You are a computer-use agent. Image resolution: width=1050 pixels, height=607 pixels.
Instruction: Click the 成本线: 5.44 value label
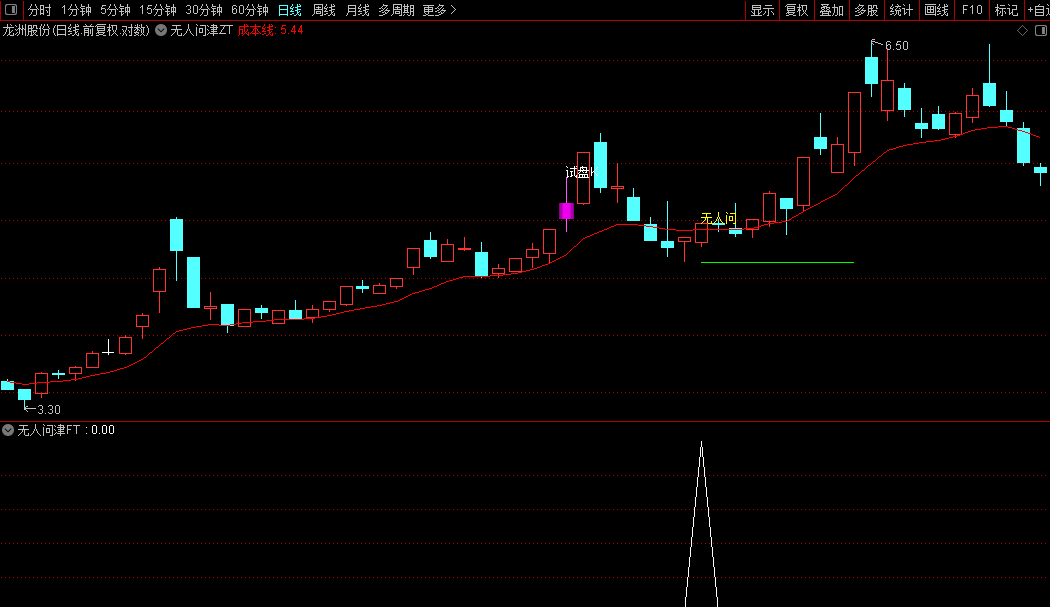click(271, 30)
